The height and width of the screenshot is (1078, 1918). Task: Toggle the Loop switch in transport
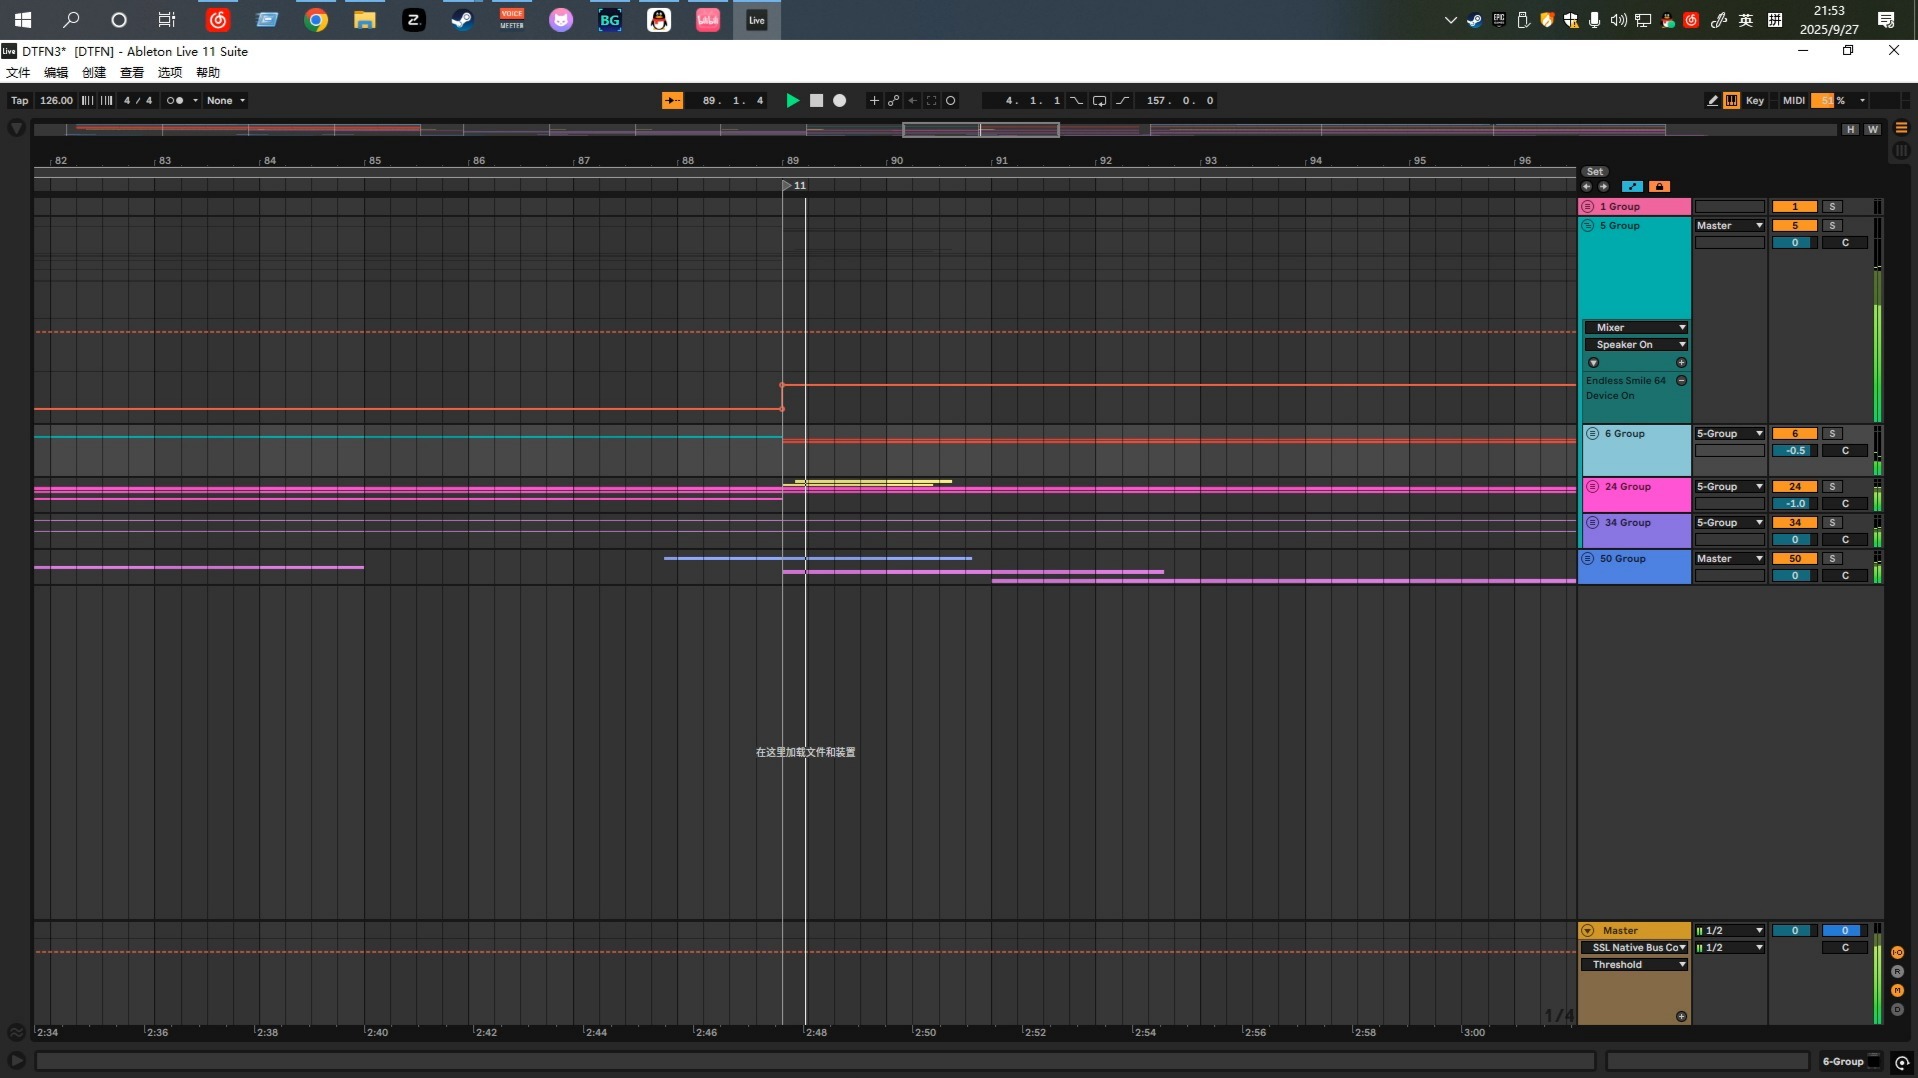(1099, 100)
